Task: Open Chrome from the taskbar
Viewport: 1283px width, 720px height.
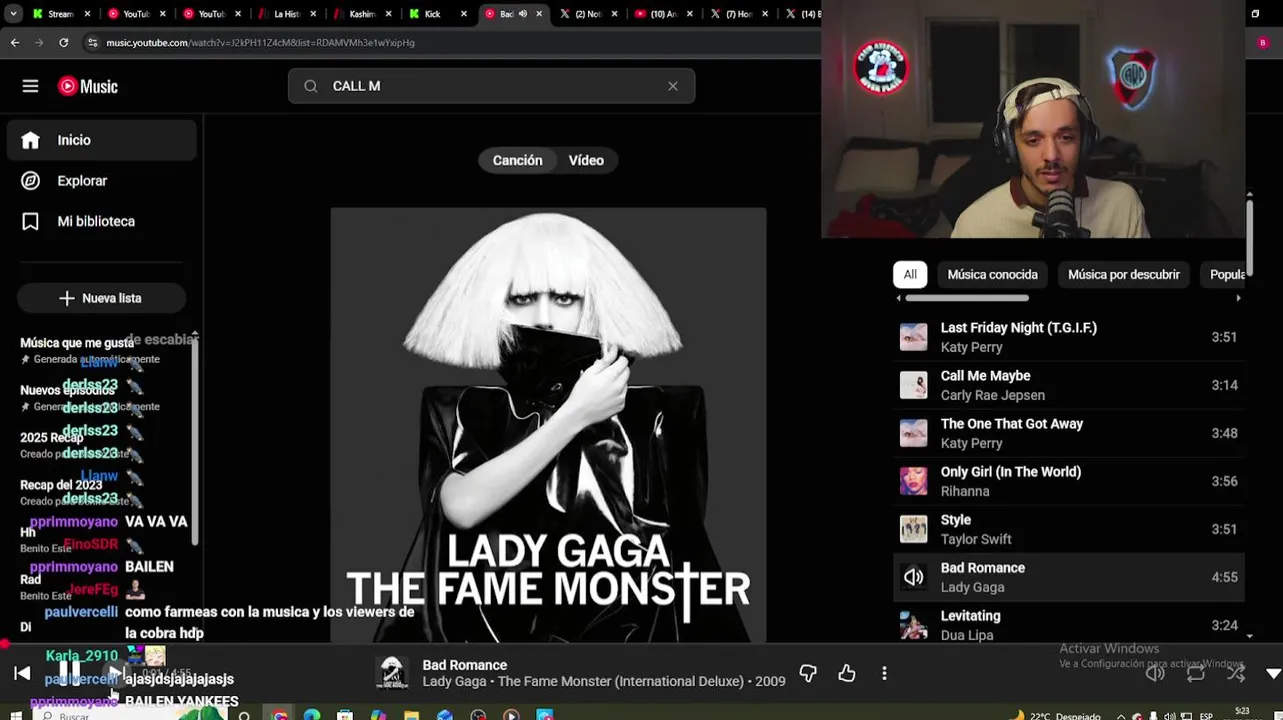Action: click(279, 715)
